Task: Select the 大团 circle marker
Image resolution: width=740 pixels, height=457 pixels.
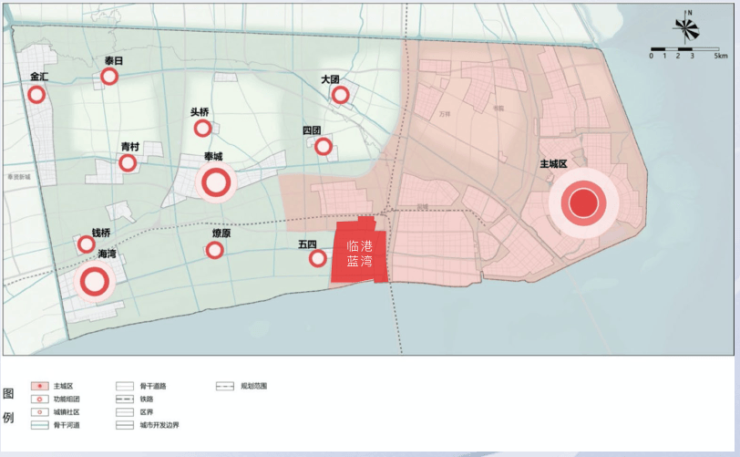Action: click(340, 95)
